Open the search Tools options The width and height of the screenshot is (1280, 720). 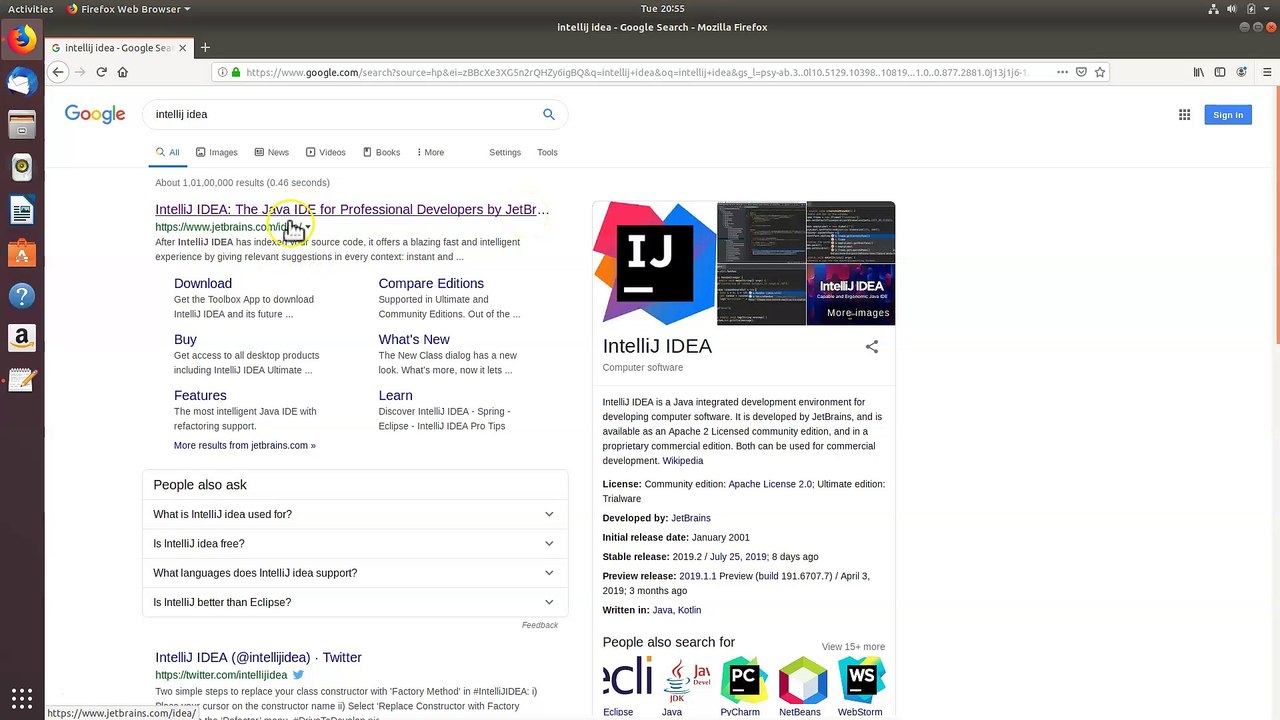547,152
